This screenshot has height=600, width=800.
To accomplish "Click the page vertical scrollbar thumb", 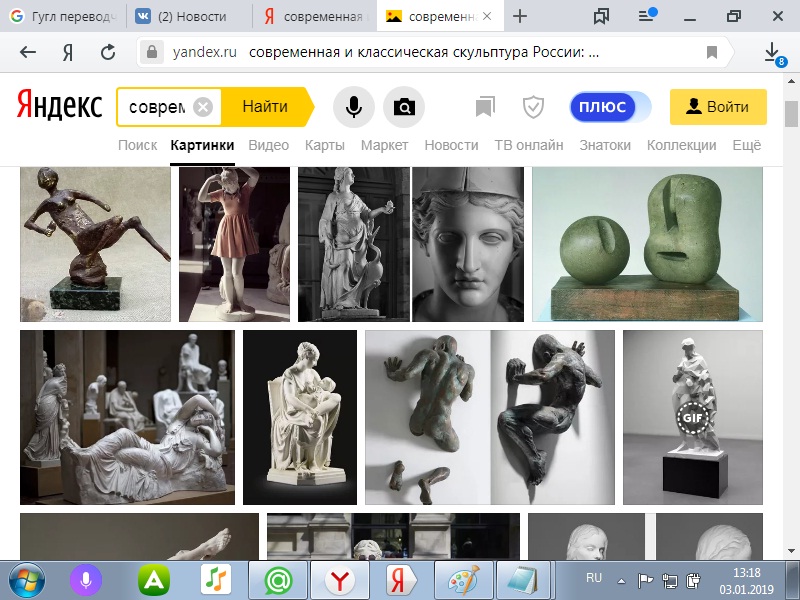I will click(x=791, y=113).
